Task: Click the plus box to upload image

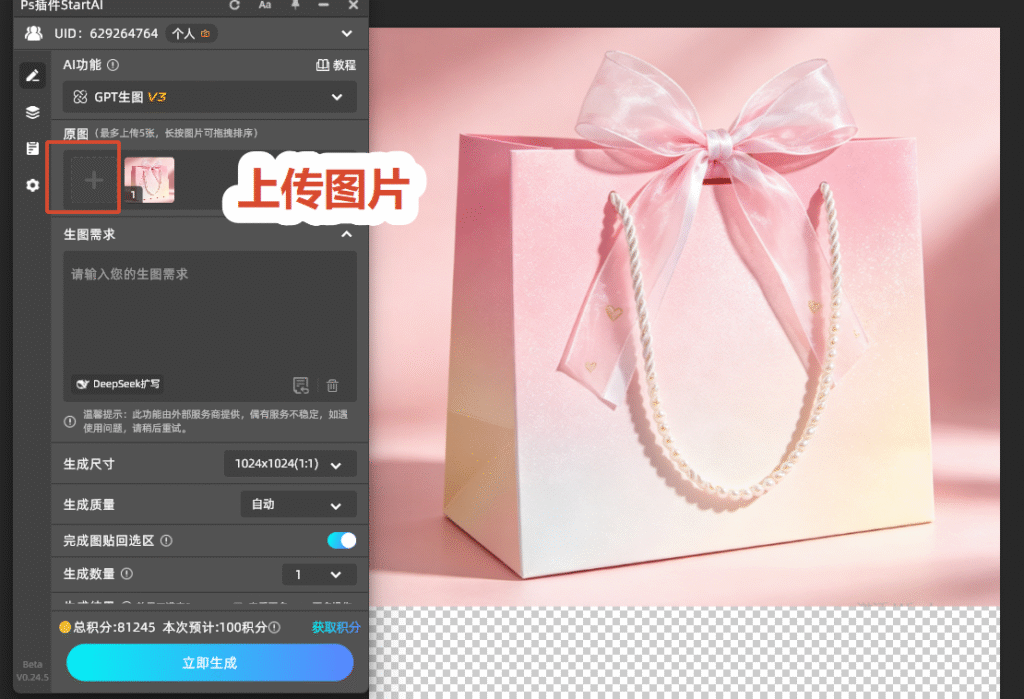Action: click(93, 180)
